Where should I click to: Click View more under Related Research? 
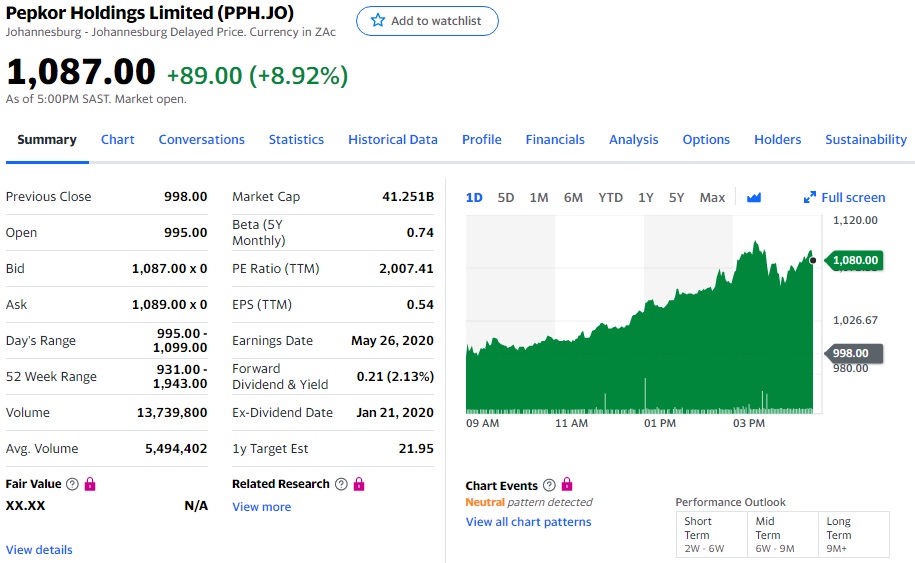pyautogui.click(x=261, y=507)
